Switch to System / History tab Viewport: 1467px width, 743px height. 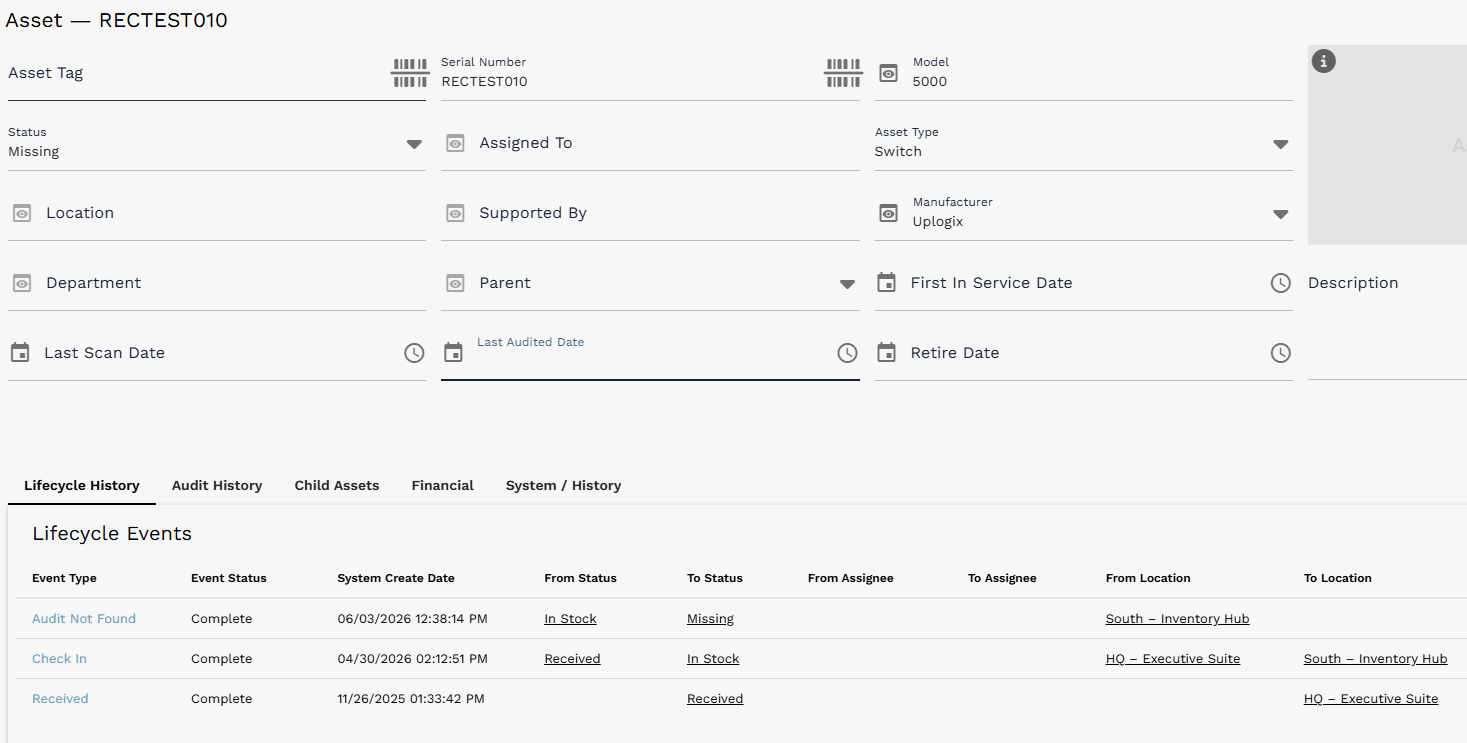pos(564,485)
